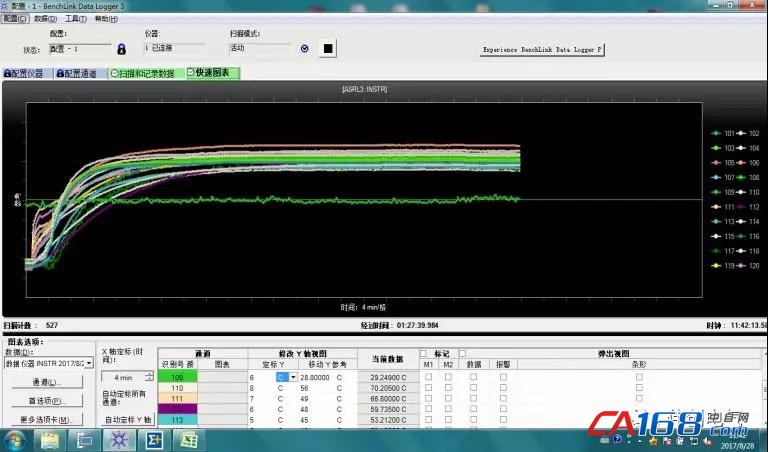Click legend entry 108 in the chart
Image resolution: width=768 pixels, height=452 pixels.
[x=748, y=177]
